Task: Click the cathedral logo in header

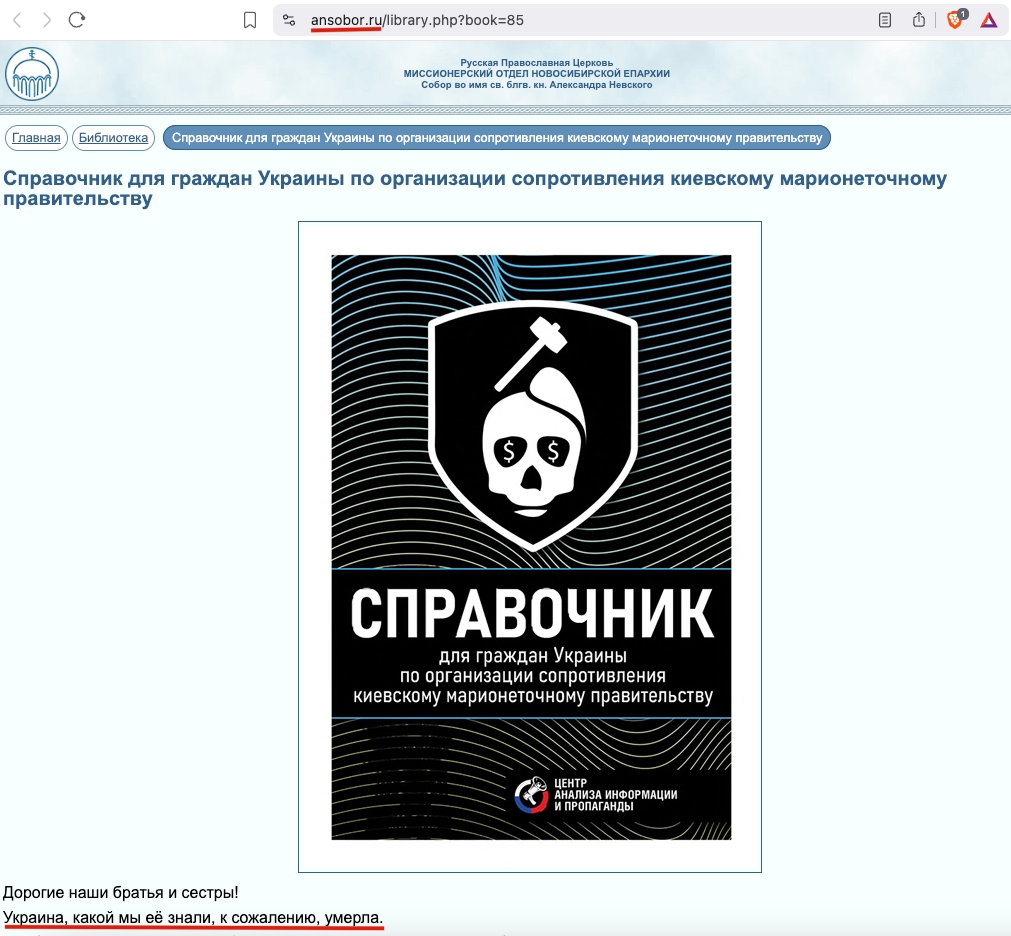Action: point(32,73)
